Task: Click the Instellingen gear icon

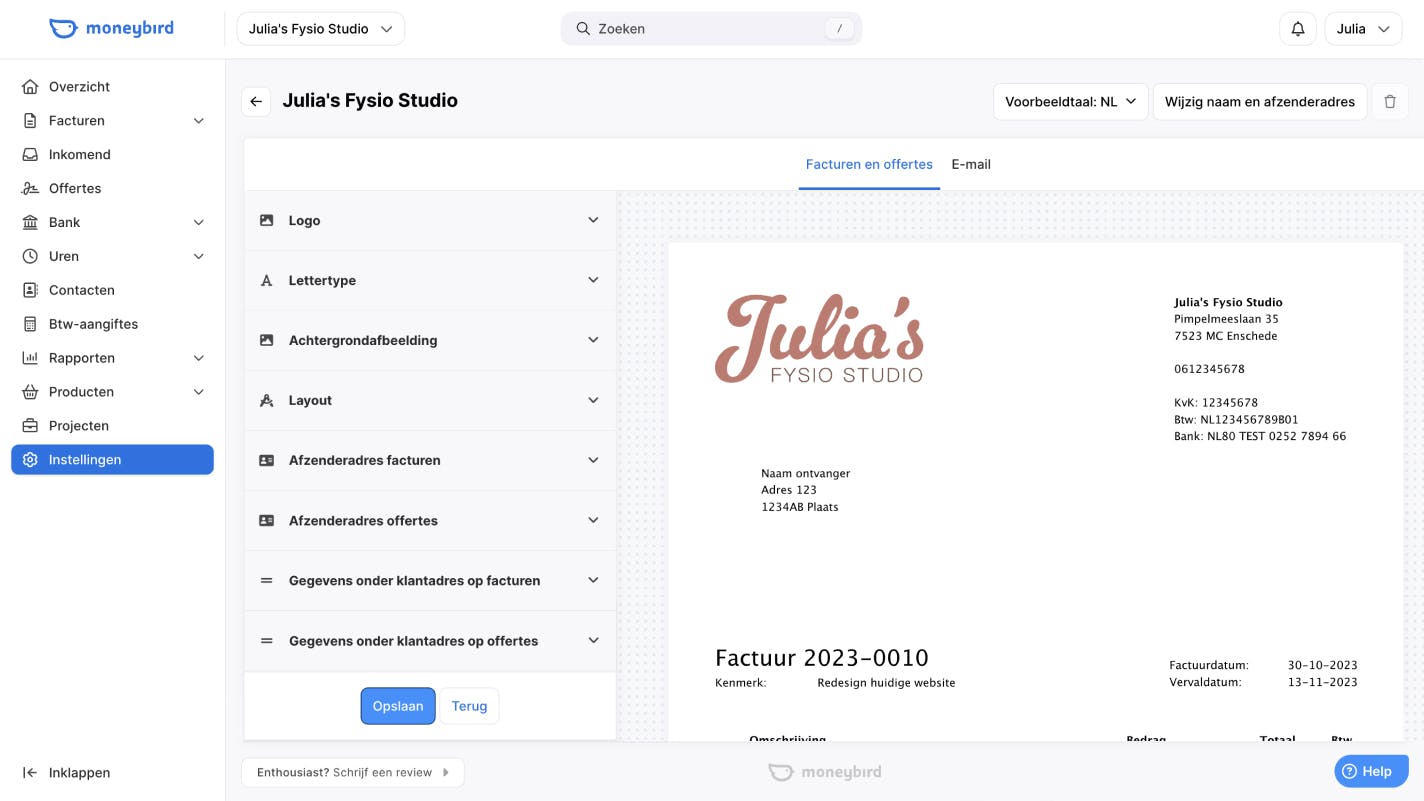Action: (30, 460)
